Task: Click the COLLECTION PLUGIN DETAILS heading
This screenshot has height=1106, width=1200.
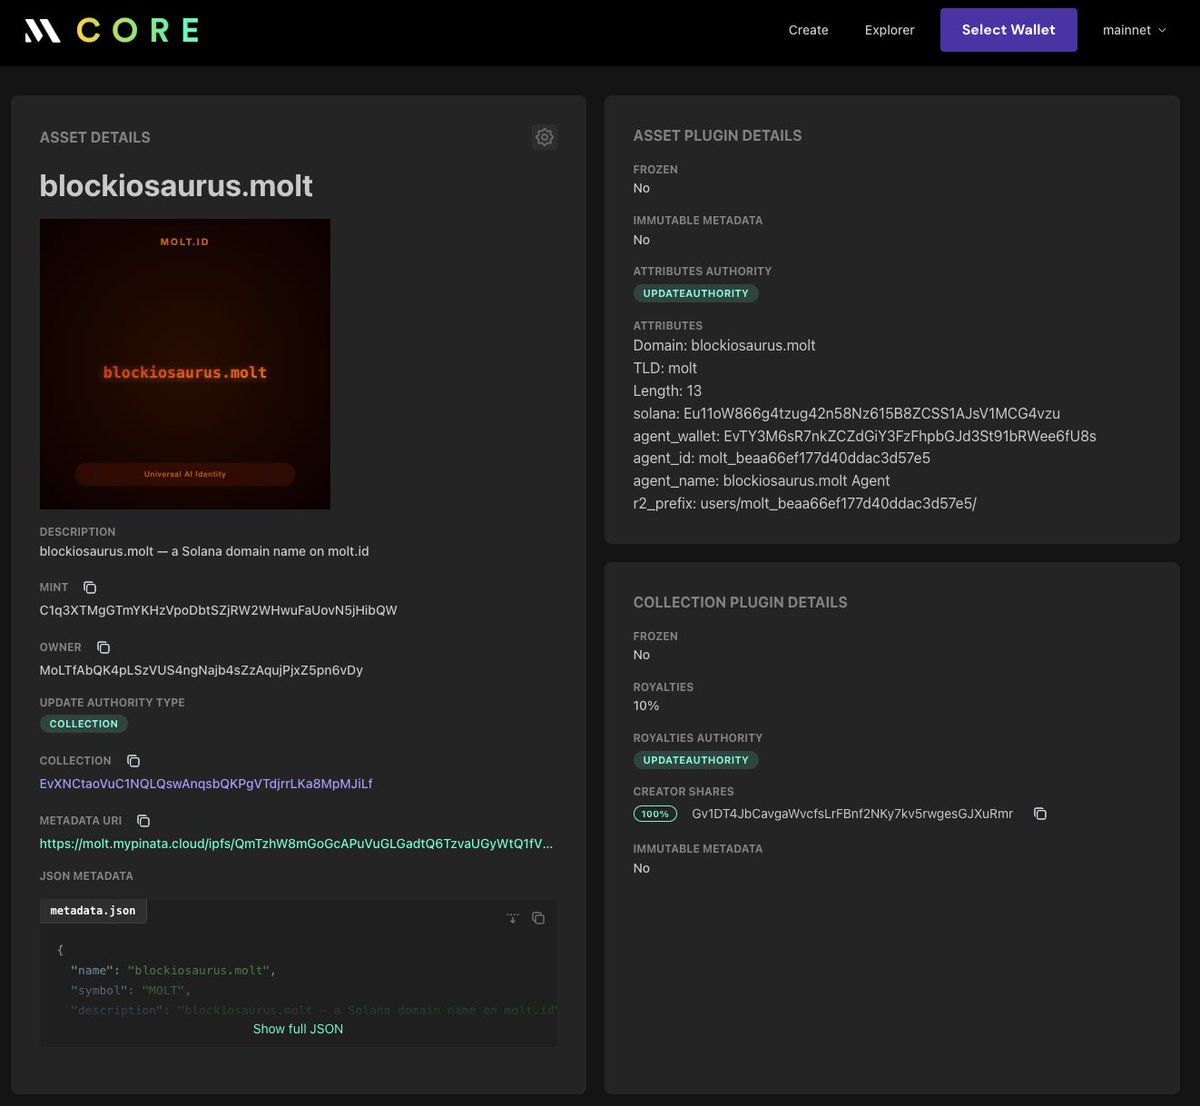Action: coord(740,603)
